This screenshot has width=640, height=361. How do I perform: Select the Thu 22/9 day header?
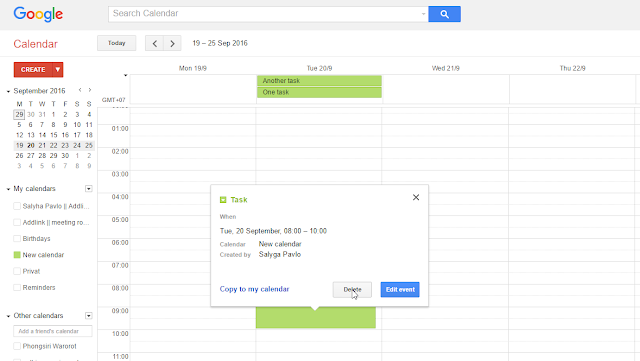tap(572, 68)
